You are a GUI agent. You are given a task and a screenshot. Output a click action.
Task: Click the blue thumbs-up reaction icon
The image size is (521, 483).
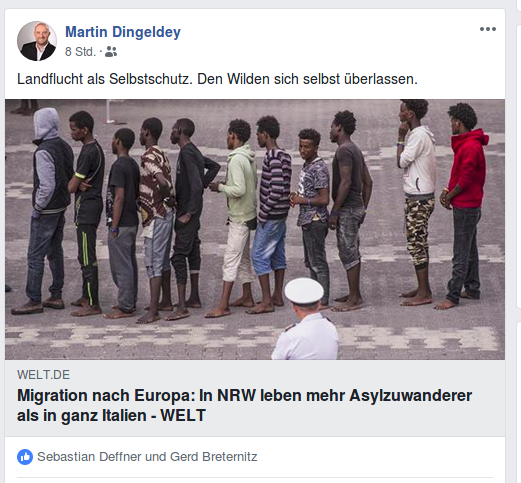point(25,457)
